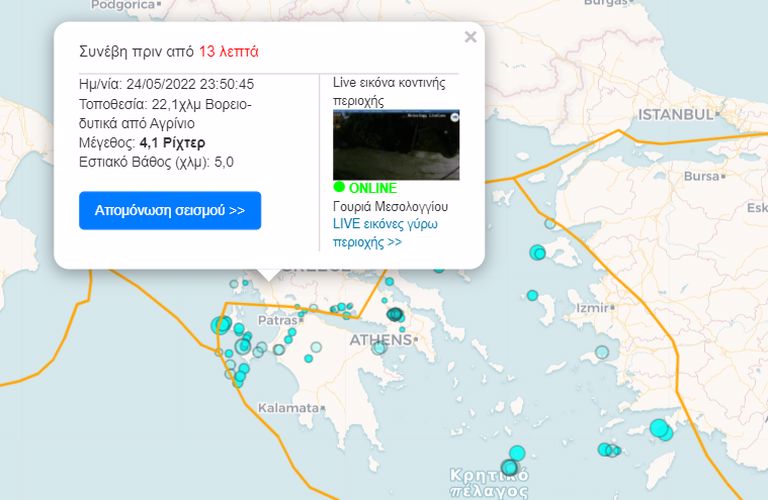The height and width of the screenshot is (500, 768).
Task: Close the earthquake info popup
Action: click(470, 37)
